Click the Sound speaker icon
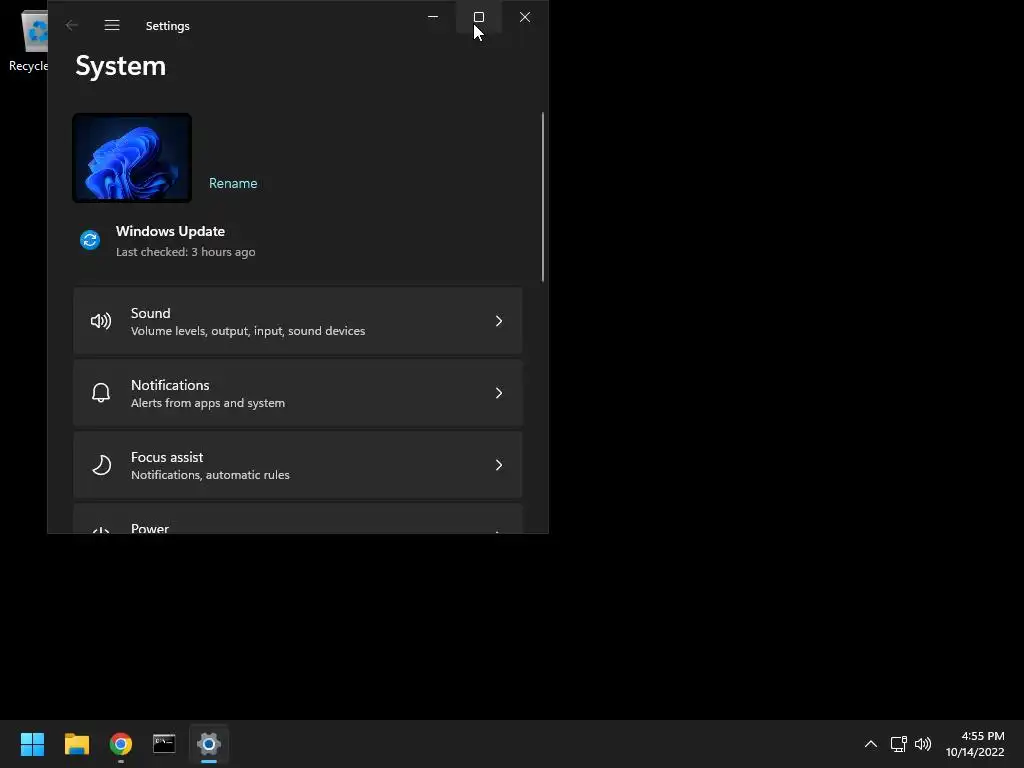 [x=101, y=321]
